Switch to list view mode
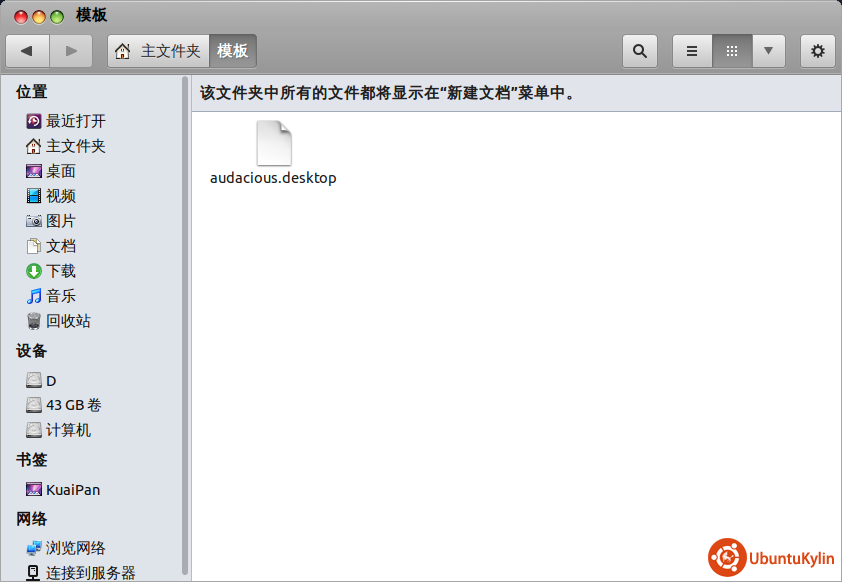Viewport: 842px width, 582px height. 692,51
